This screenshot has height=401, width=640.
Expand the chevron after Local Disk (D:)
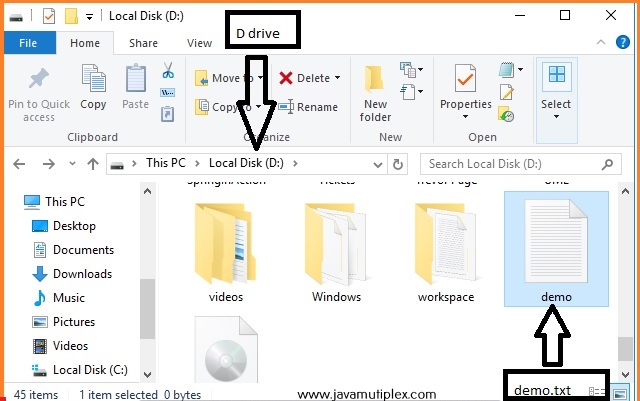point(295,164)
